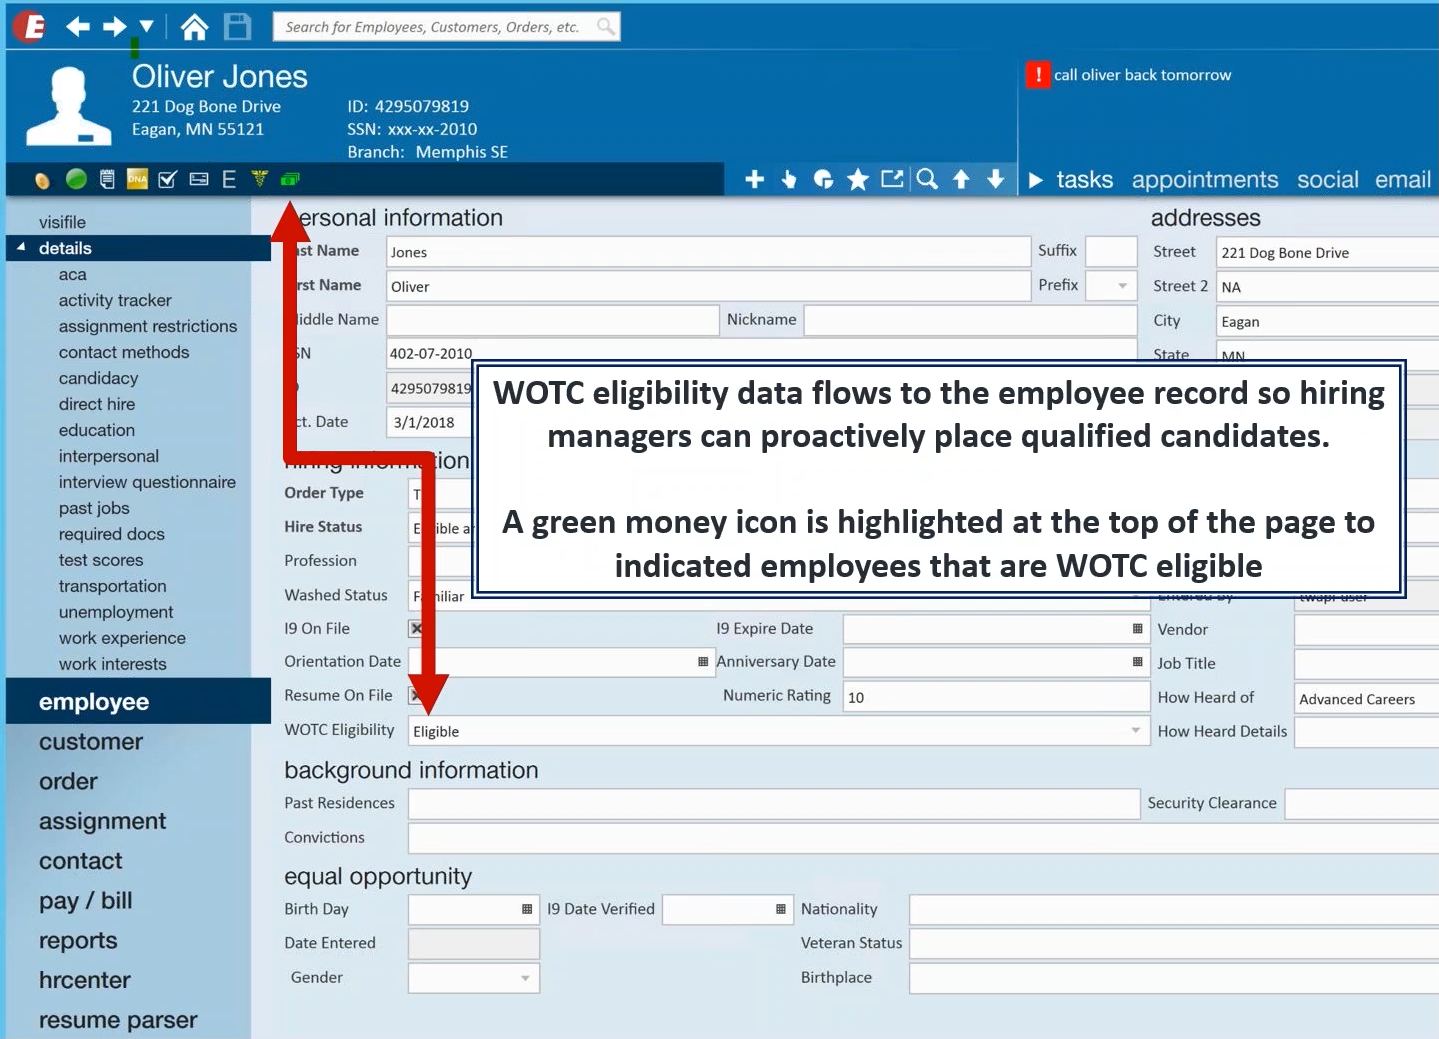Viewport: 1439px width, 1039px height.
Task: Click the green money WOTC icon
Action: [290, 179]
